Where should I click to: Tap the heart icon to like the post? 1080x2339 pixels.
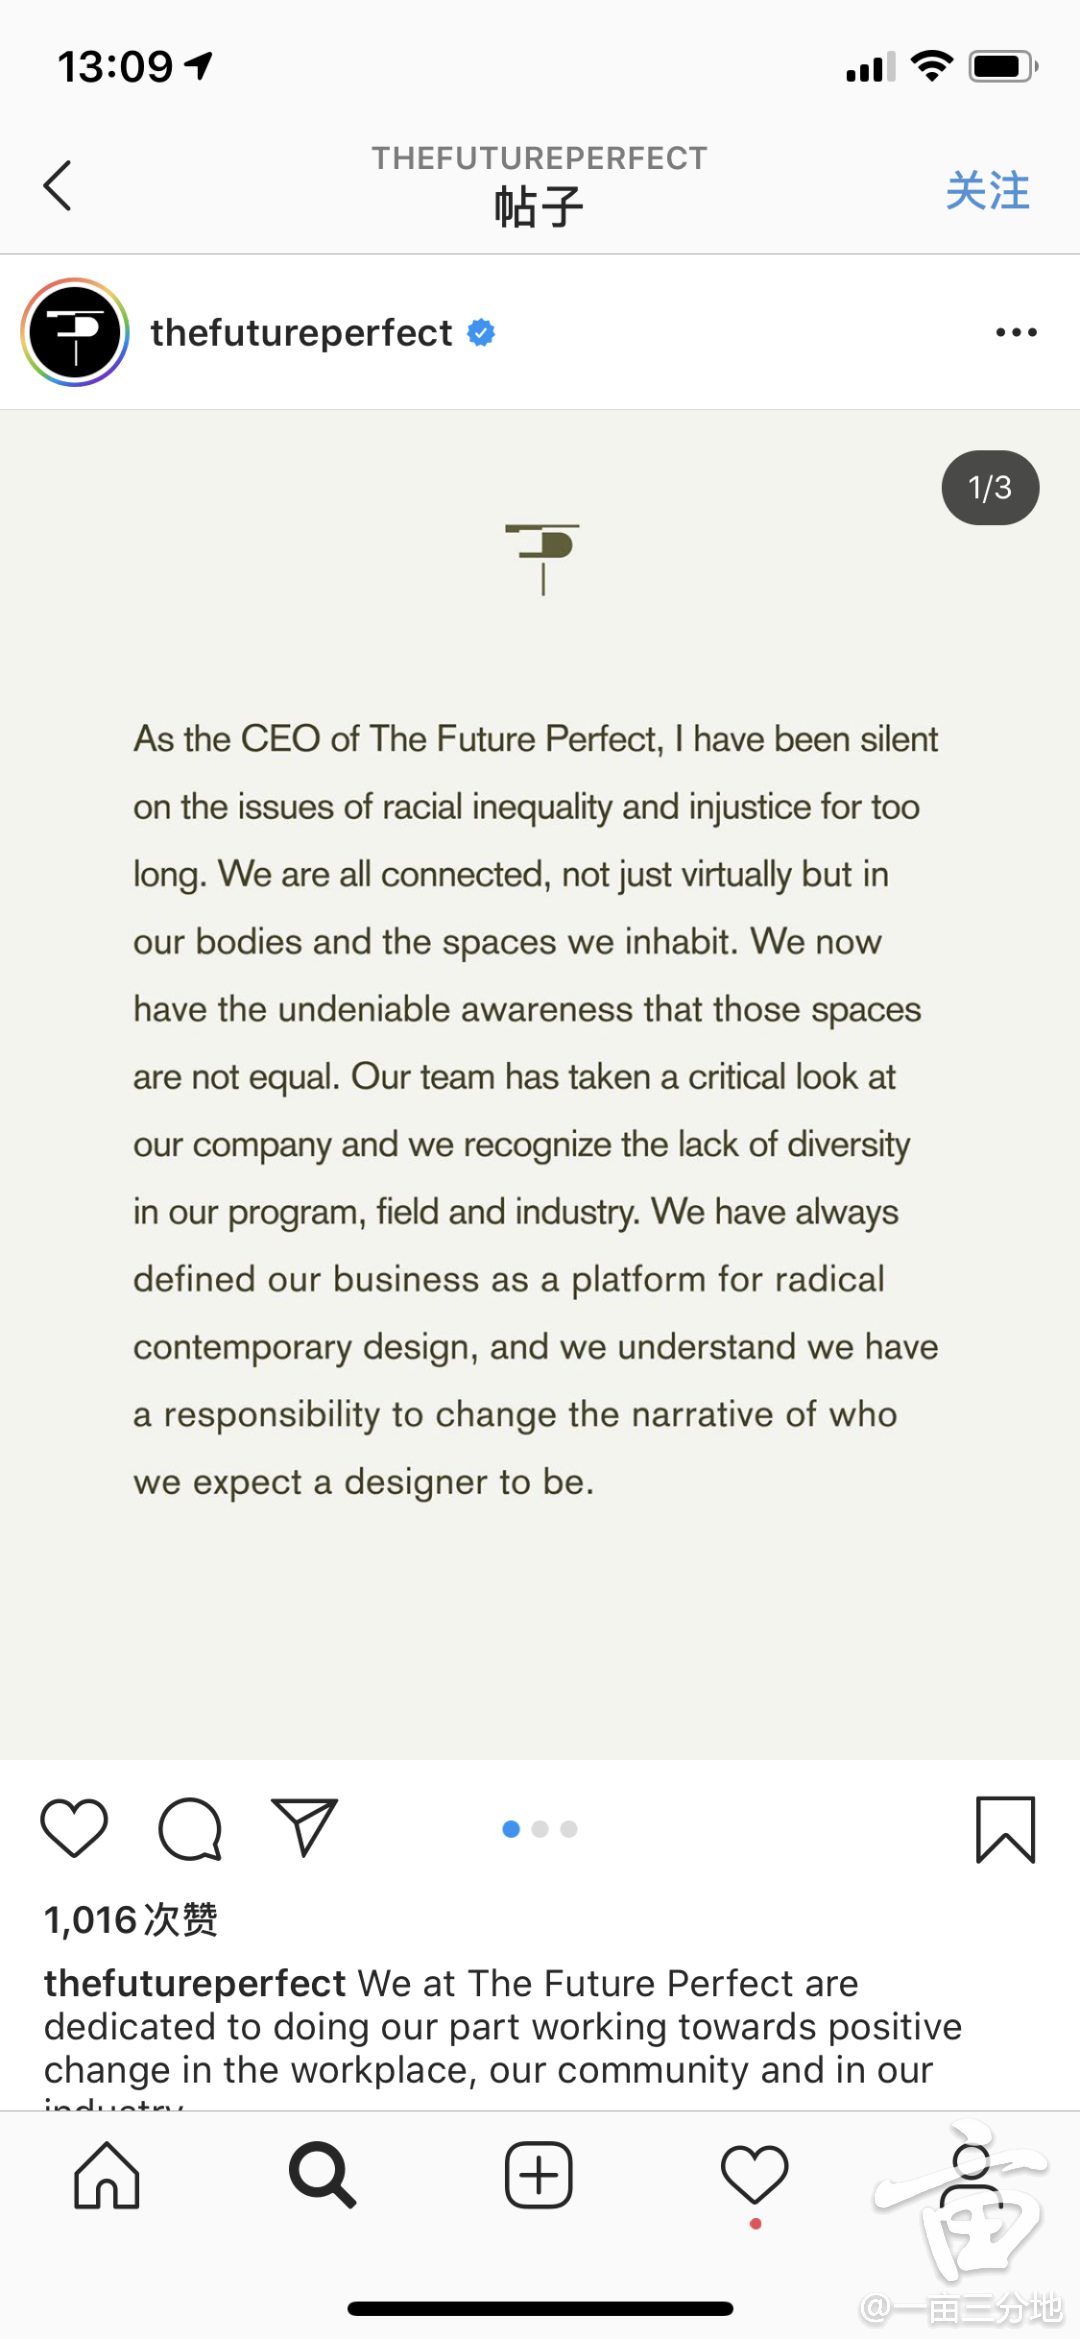[74, 1828]
